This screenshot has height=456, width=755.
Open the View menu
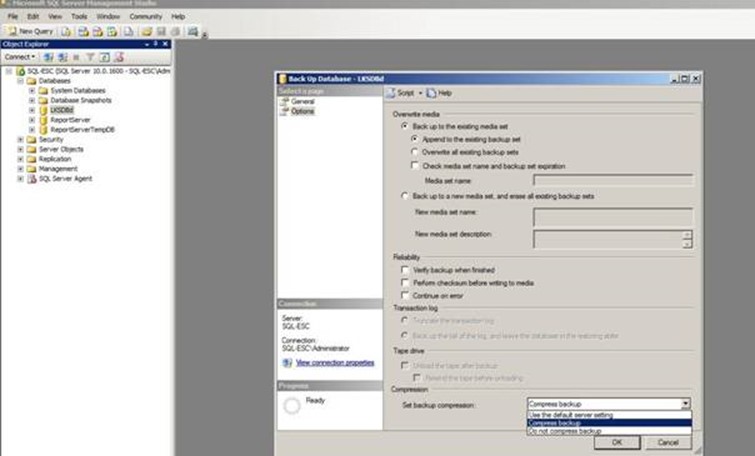coord(55,16)
